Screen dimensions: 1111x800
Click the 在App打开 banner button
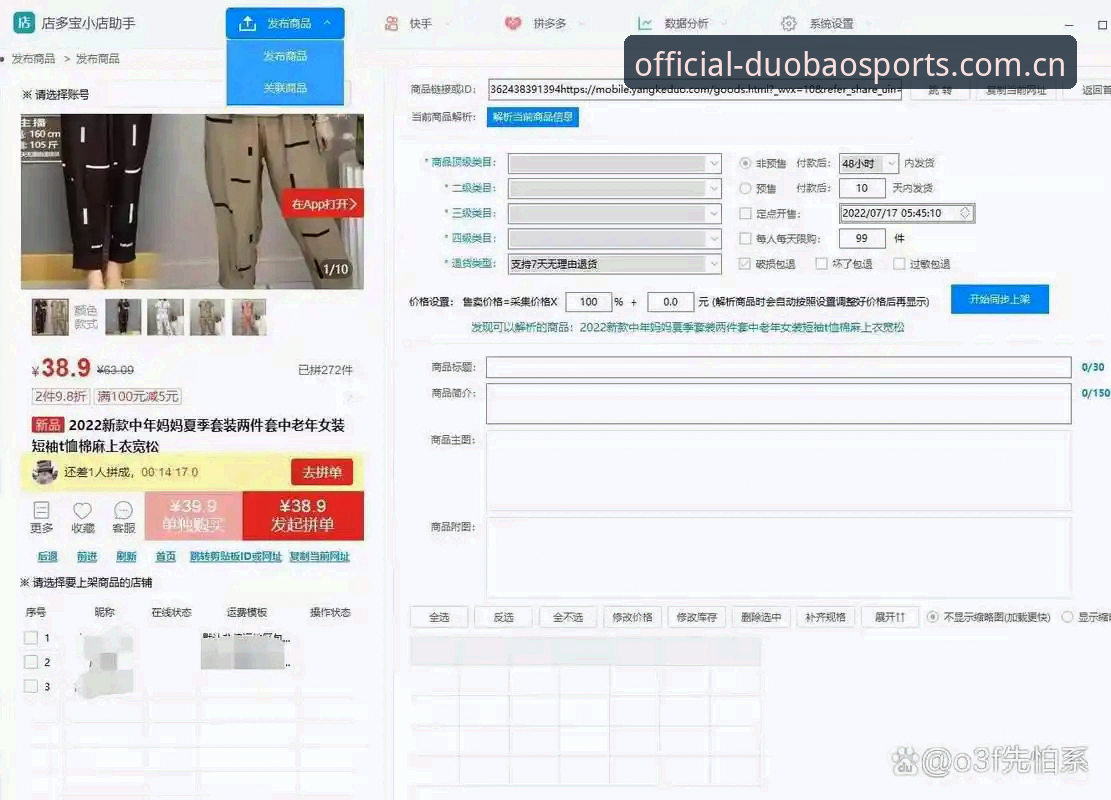tap(323, 204)
